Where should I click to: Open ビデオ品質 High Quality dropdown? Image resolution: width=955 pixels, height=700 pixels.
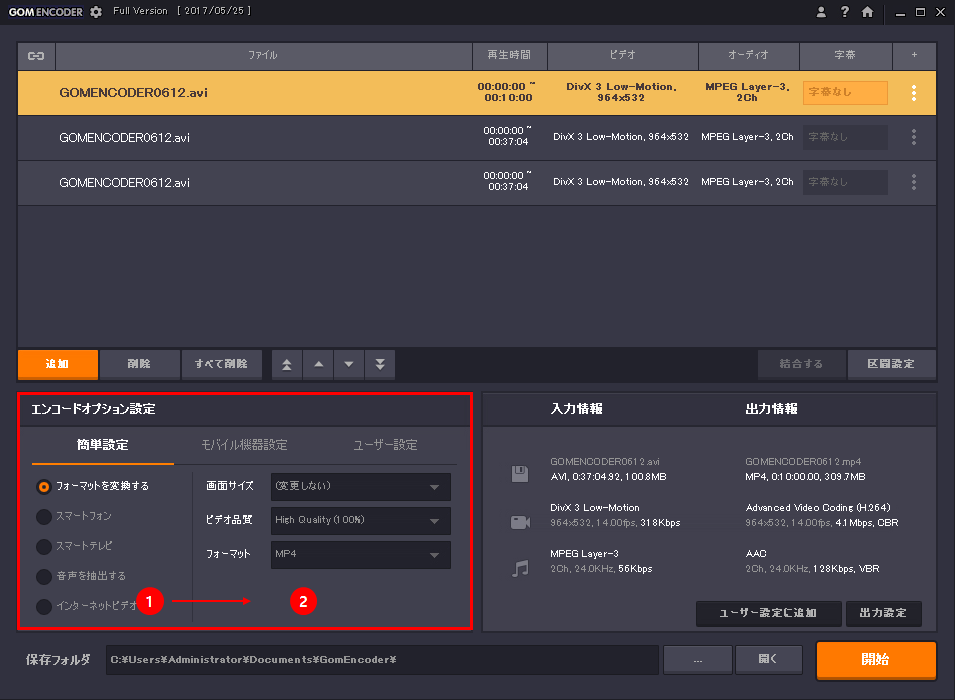[361, 521]
